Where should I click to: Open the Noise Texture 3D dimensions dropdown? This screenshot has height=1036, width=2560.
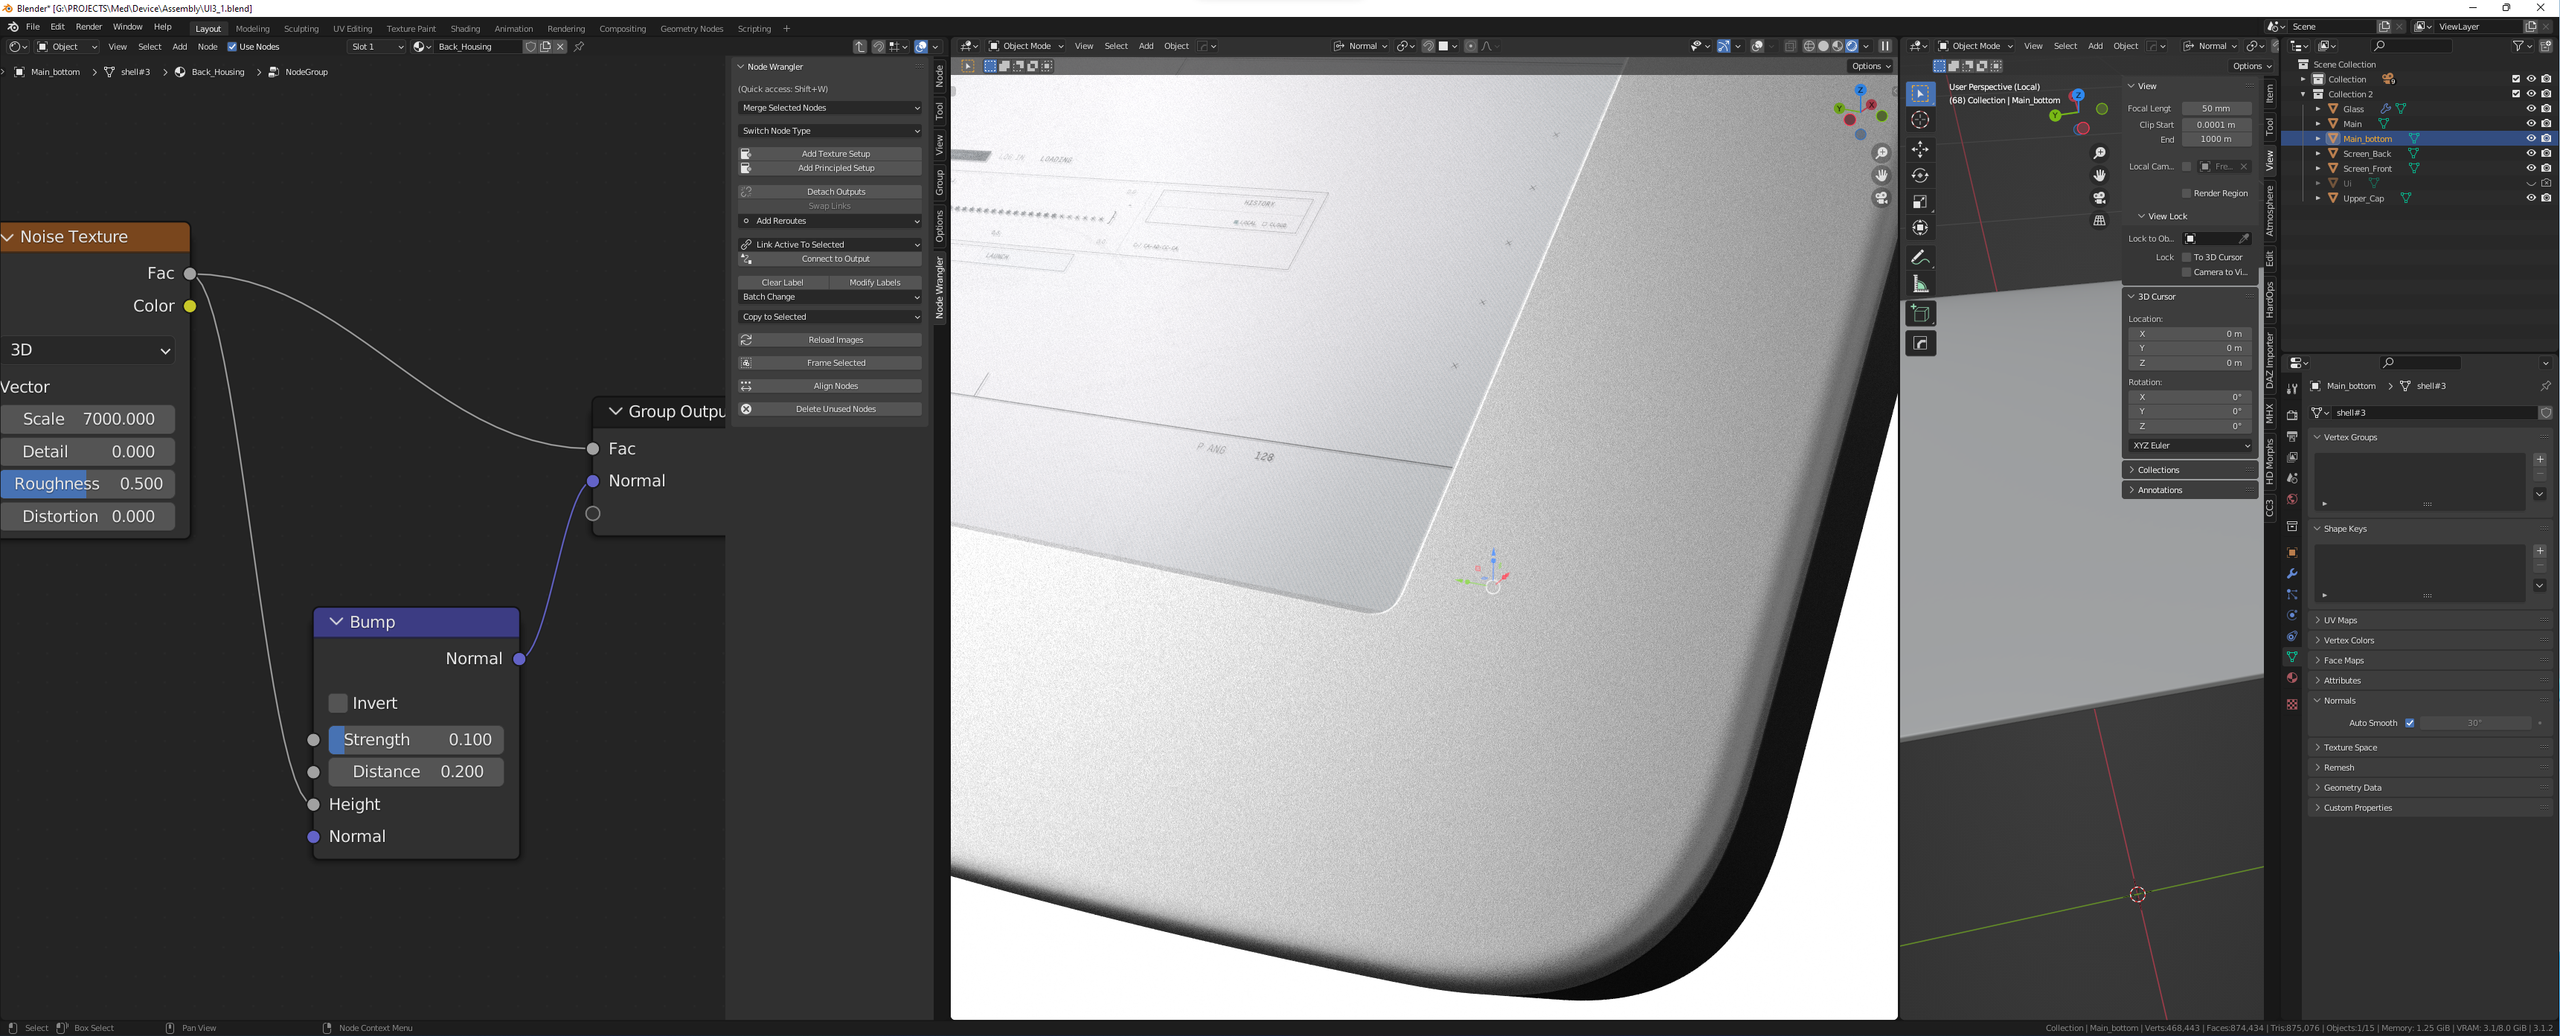click(x=90, y=350)
